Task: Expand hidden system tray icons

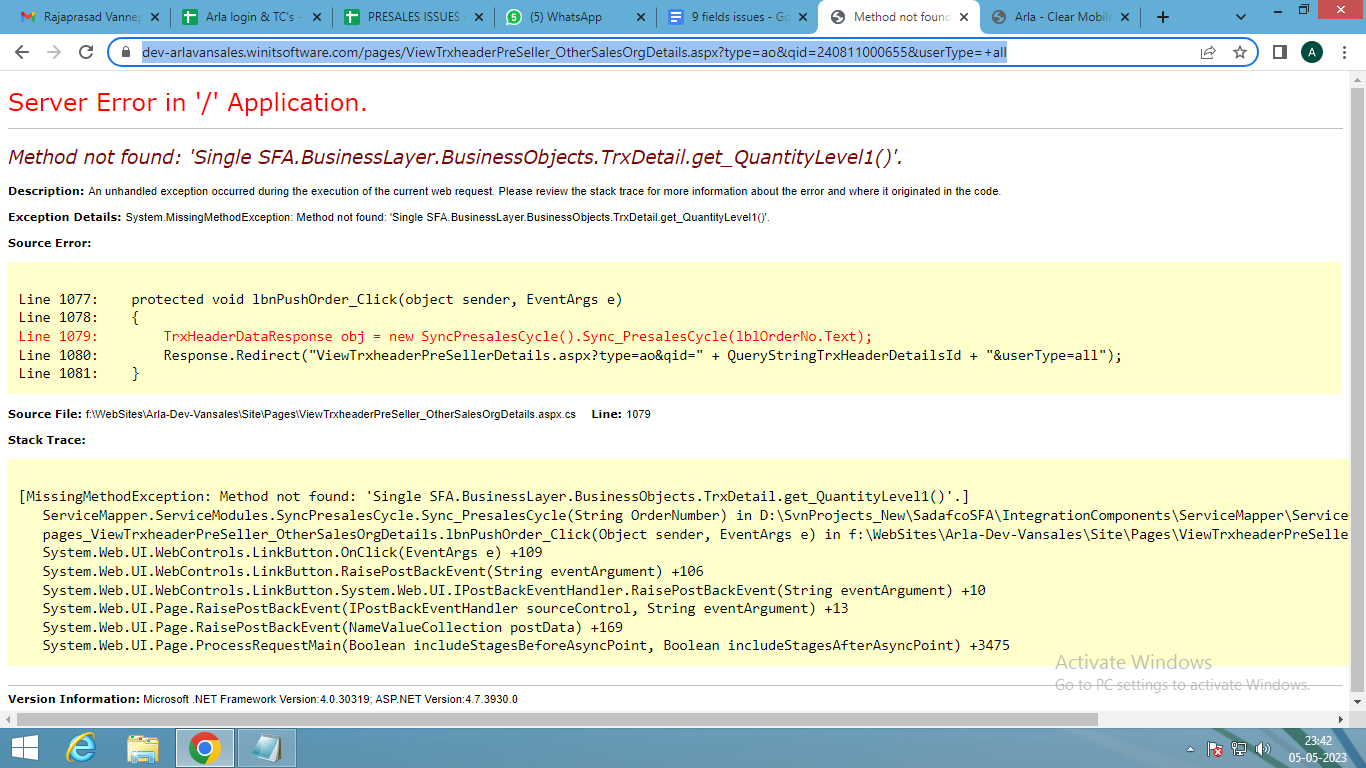Action: (1190, 748)
